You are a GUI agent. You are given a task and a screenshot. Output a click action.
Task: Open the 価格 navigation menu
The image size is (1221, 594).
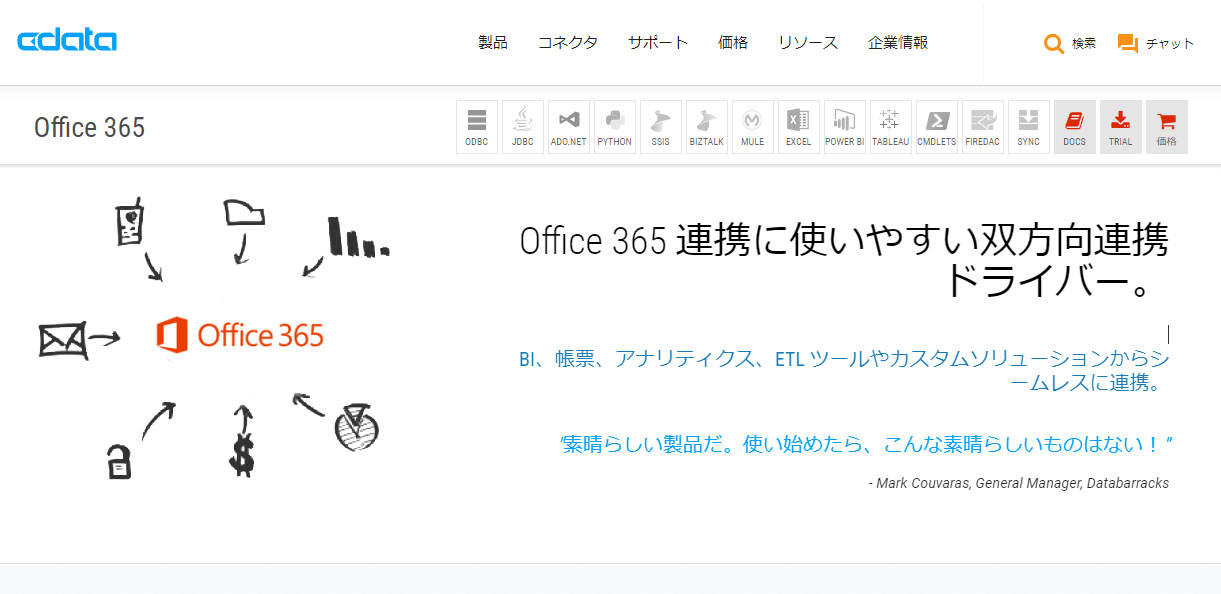[733, 42]
